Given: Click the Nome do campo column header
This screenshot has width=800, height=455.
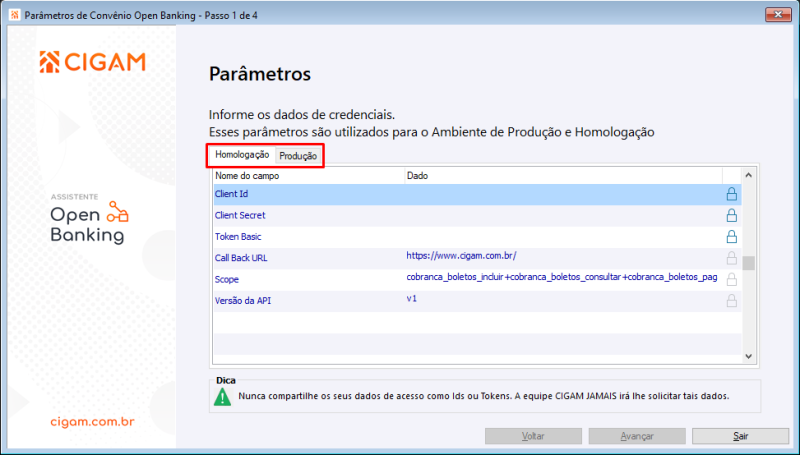Looking at the screenshot, I should pos(309,176).
